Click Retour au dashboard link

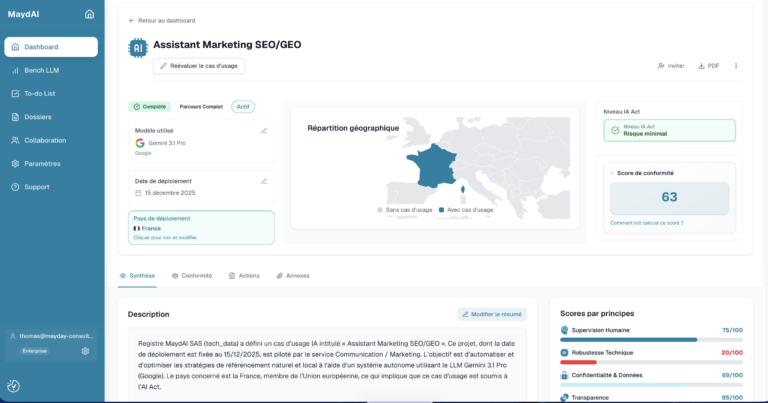(x=162, y=21)
